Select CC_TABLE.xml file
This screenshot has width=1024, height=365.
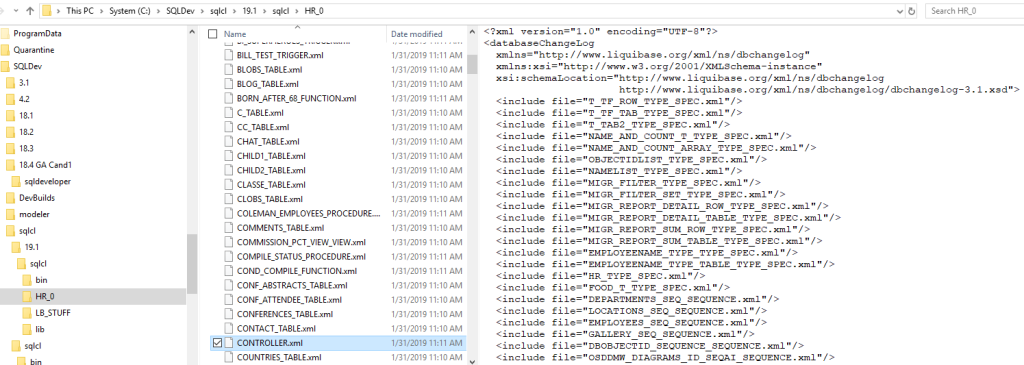(263, 127)
